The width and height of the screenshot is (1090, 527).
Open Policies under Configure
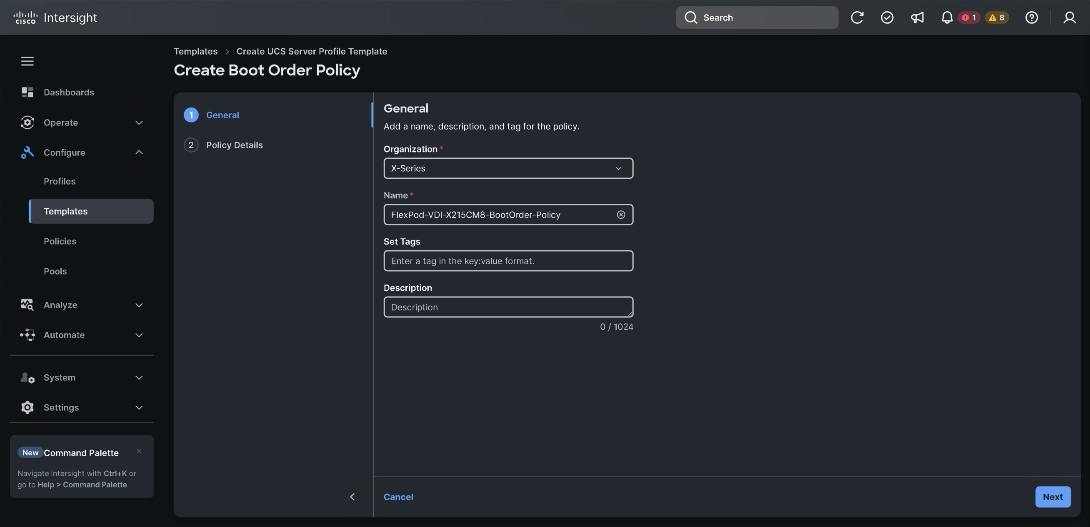coord(60,241)
